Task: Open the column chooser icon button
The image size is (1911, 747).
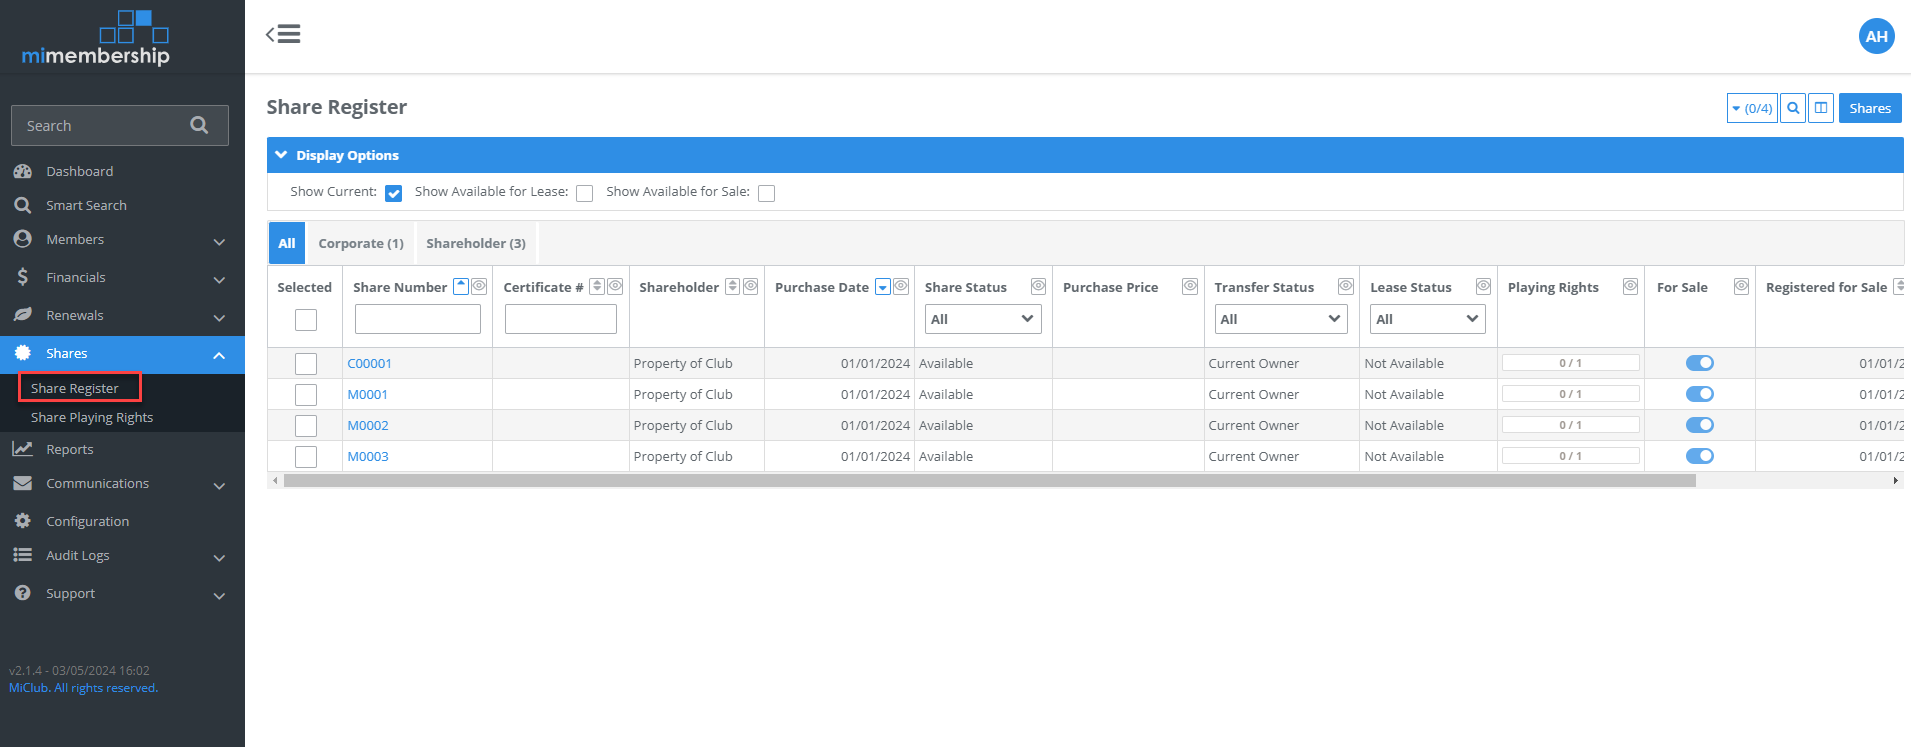Action: pyautogui.click(x=1821, y=108)
